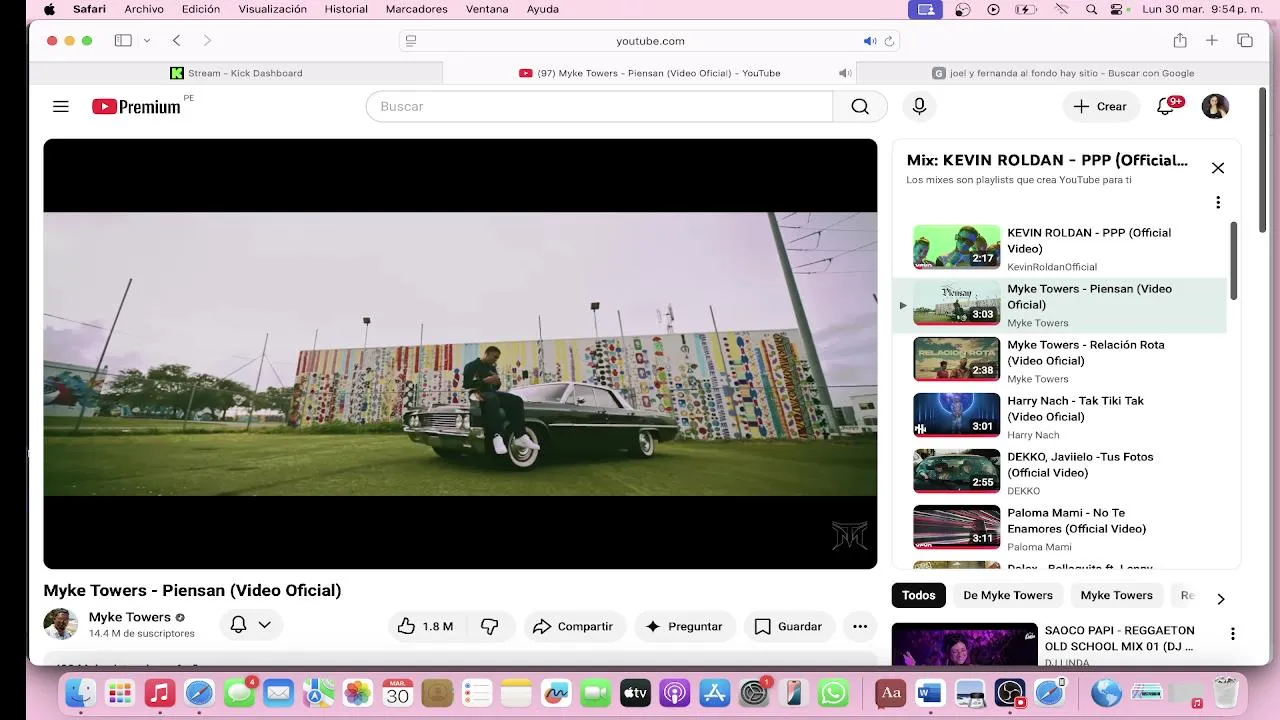Select the Todos filter chip

click(918, 595)
